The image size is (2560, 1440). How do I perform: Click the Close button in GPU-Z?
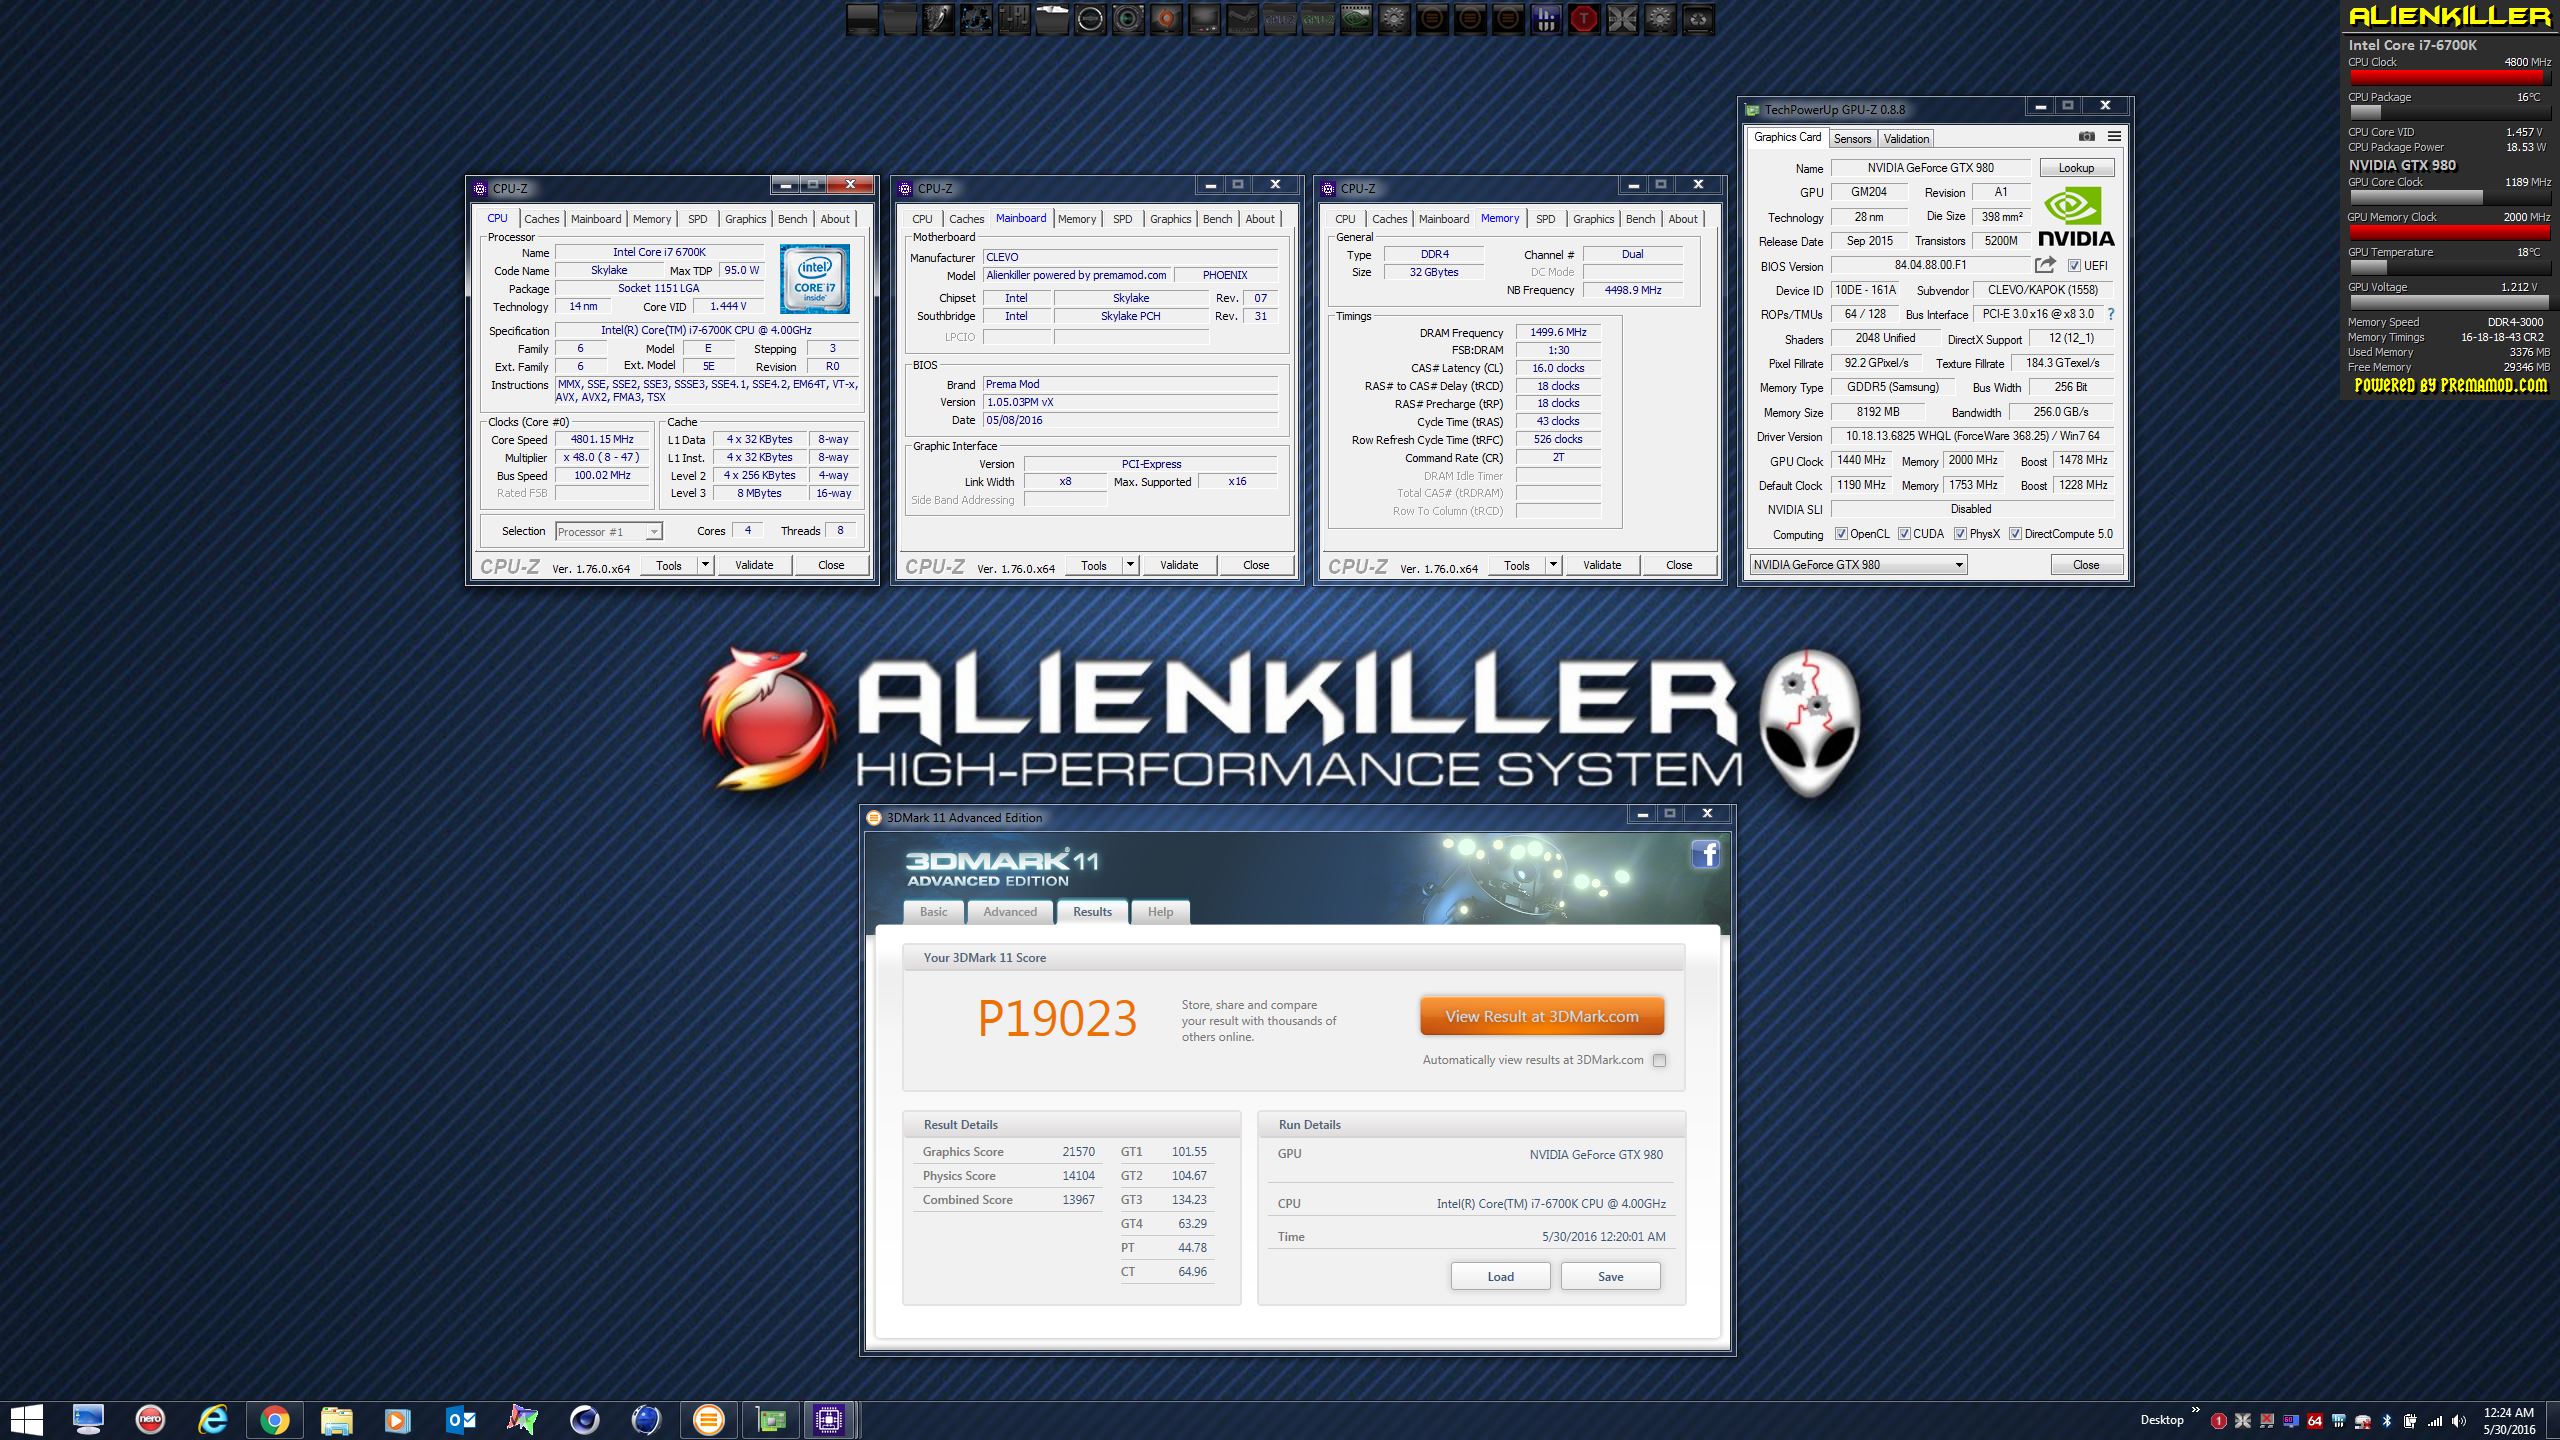coord(2086,565)
